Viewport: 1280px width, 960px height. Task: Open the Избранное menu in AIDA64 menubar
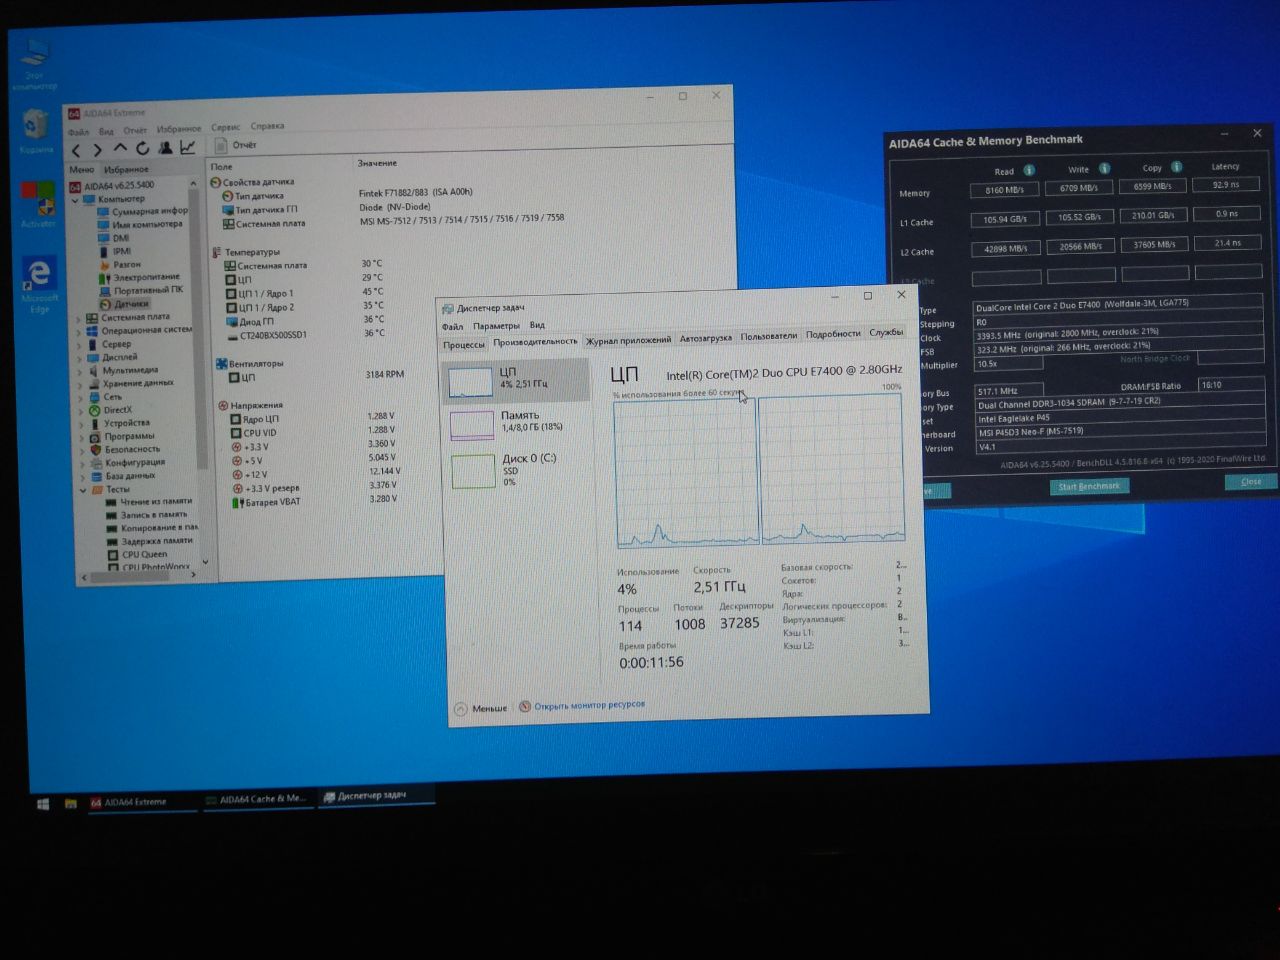(x=179, y=128)
